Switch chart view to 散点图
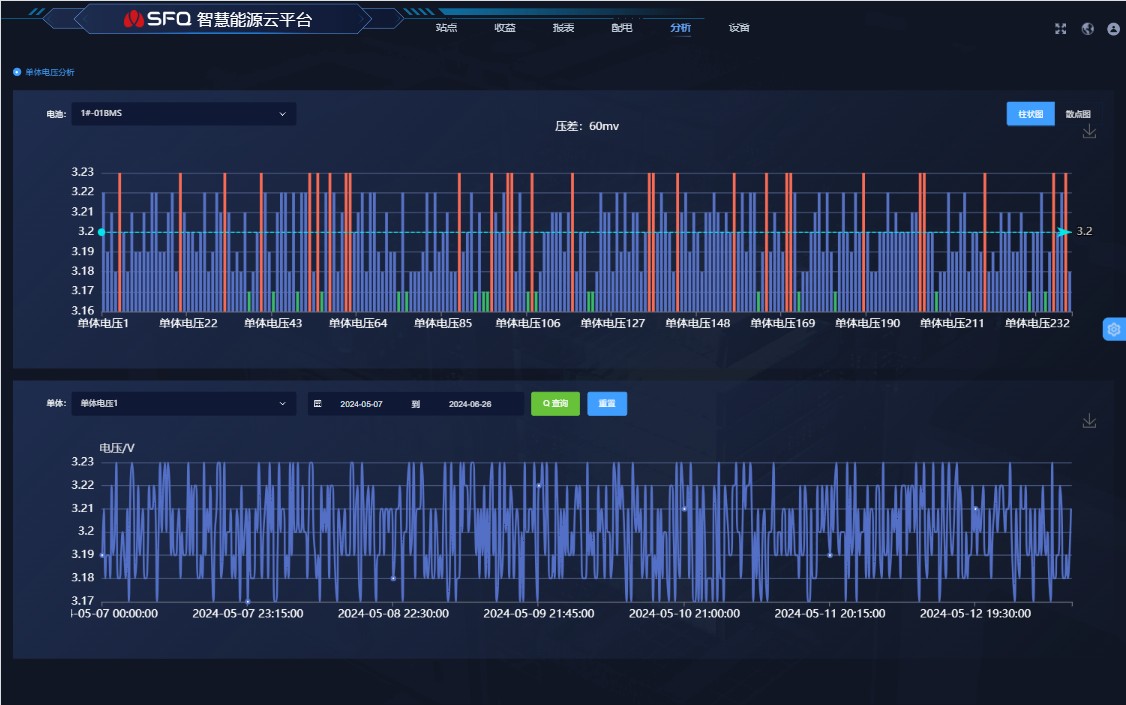The height and width of the screenshot is (705, 1126). [1078, 114]
